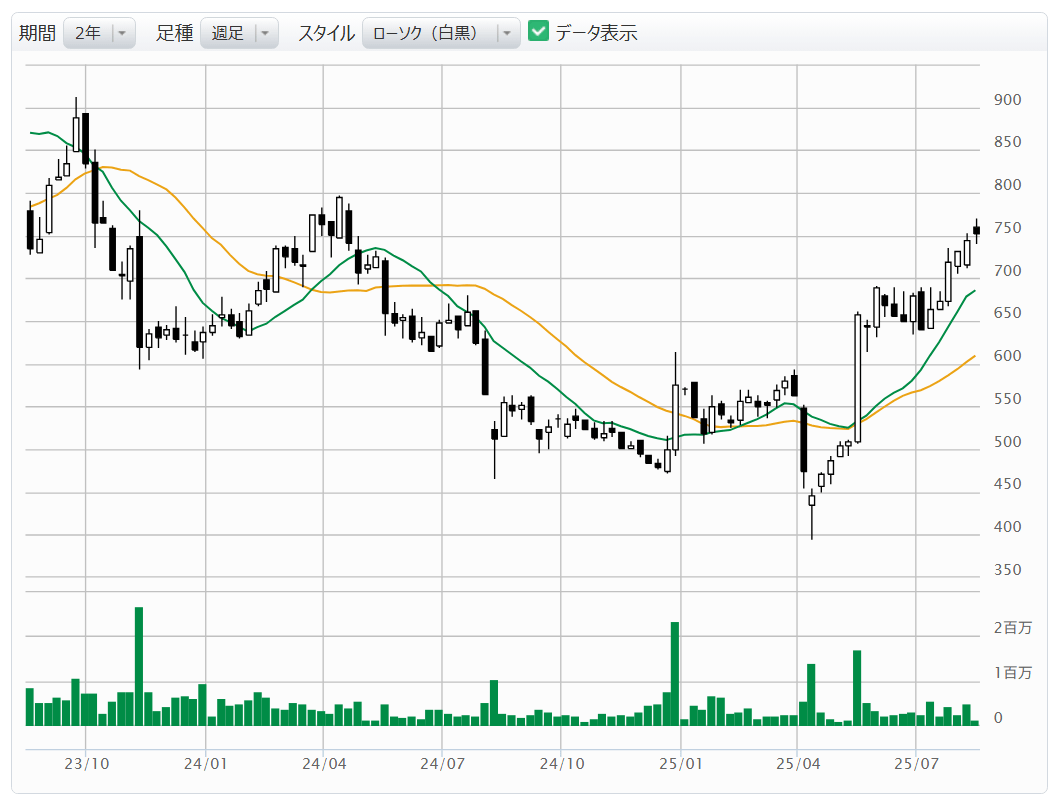Open the 期間 dropdown showing 2年

[98, 33]
